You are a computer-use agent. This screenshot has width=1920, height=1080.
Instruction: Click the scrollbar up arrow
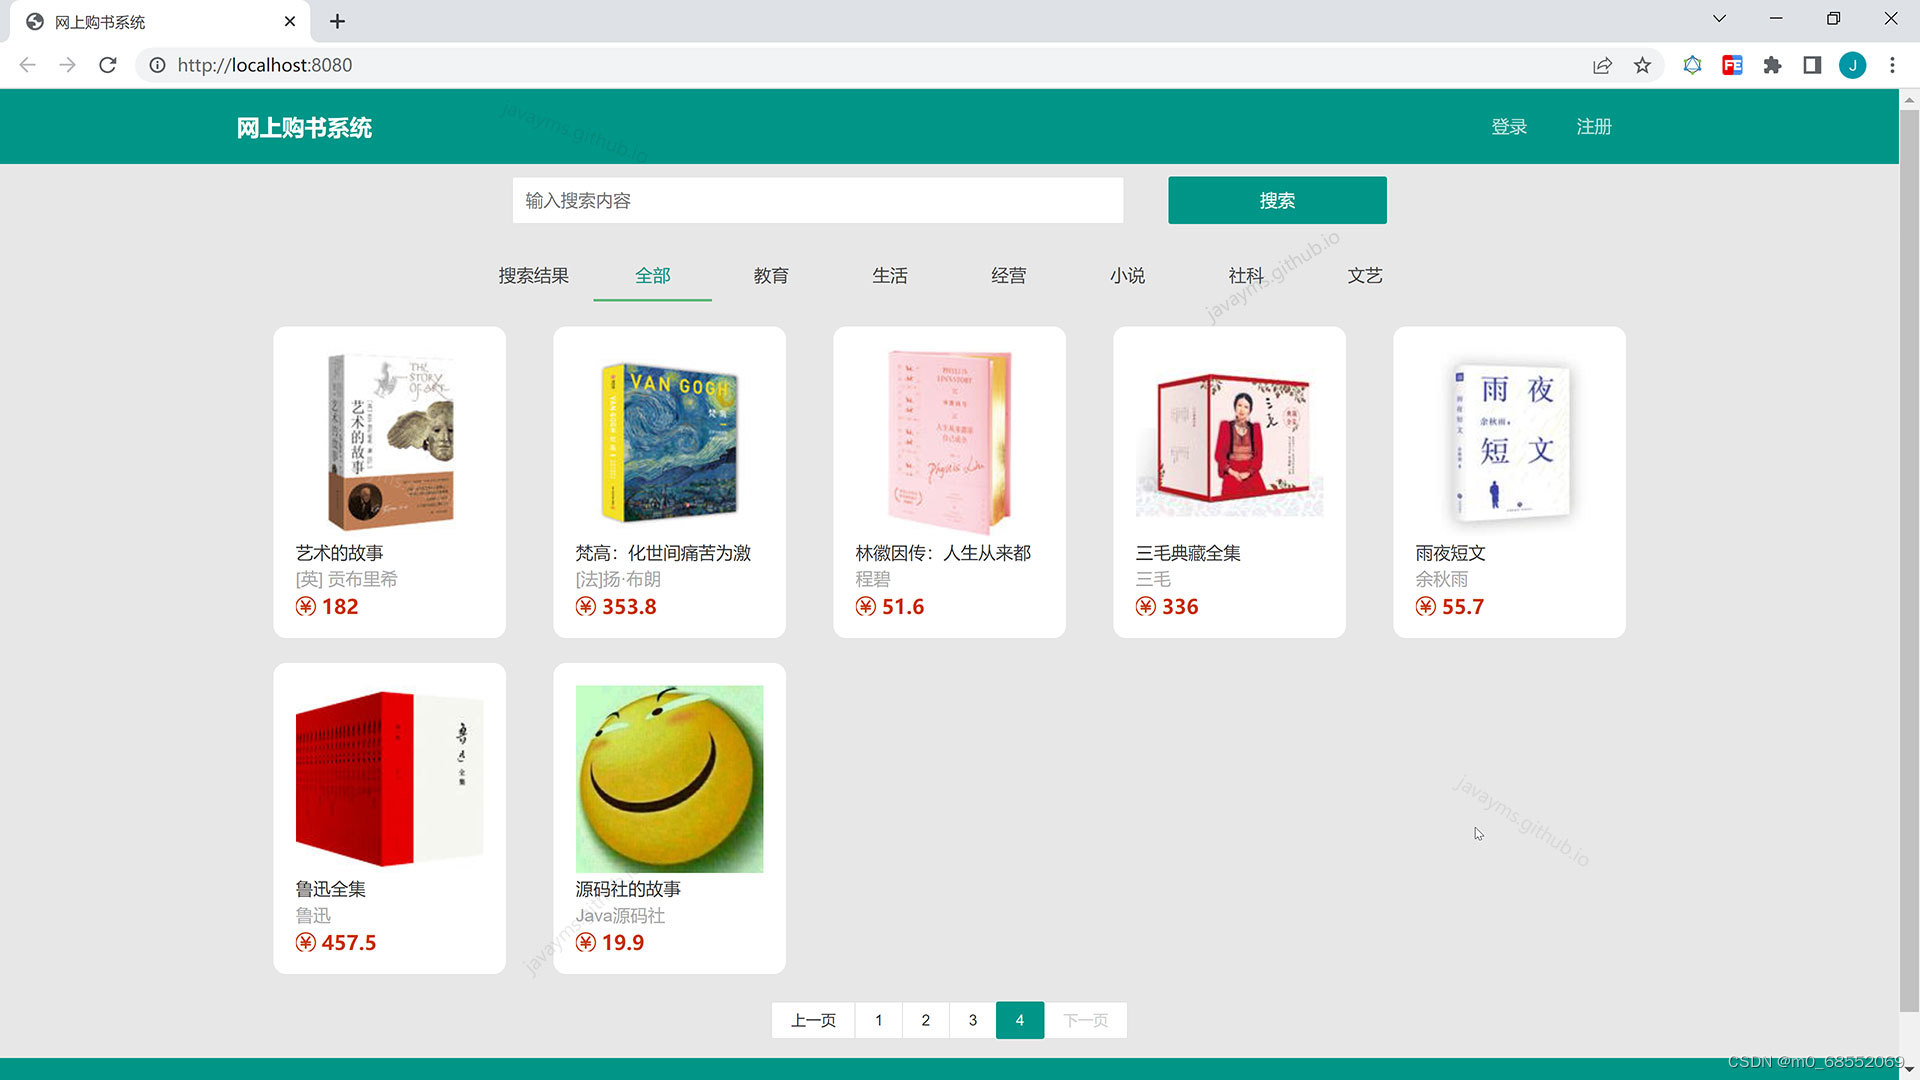(1909, 99)
